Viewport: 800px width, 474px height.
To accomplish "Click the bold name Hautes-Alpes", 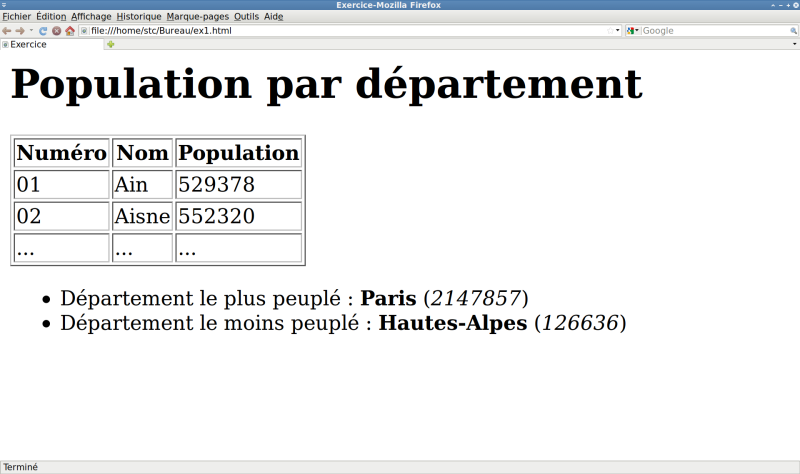I will coord(453,323).
